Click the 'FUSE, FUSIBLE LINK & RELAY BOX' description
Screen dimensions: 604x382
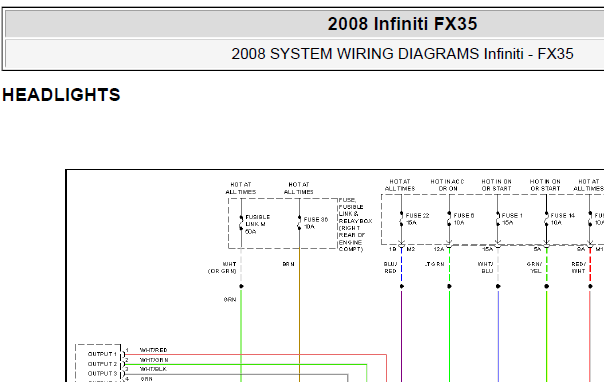[355, 225]
